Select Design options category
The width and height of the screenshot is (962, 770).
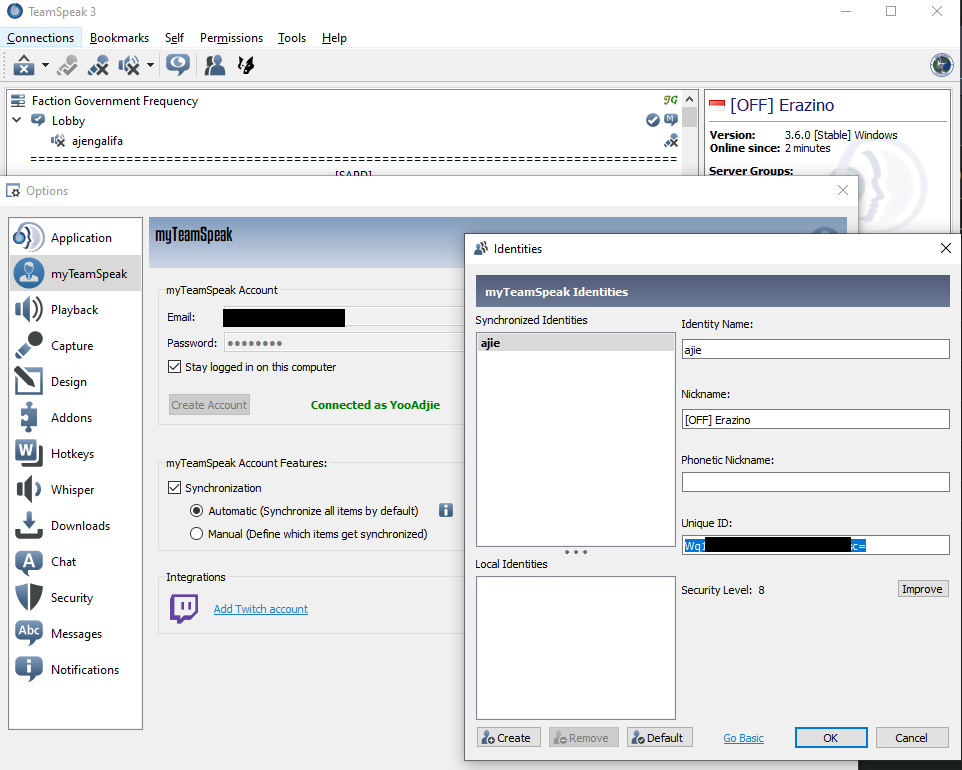coord(75,382)
